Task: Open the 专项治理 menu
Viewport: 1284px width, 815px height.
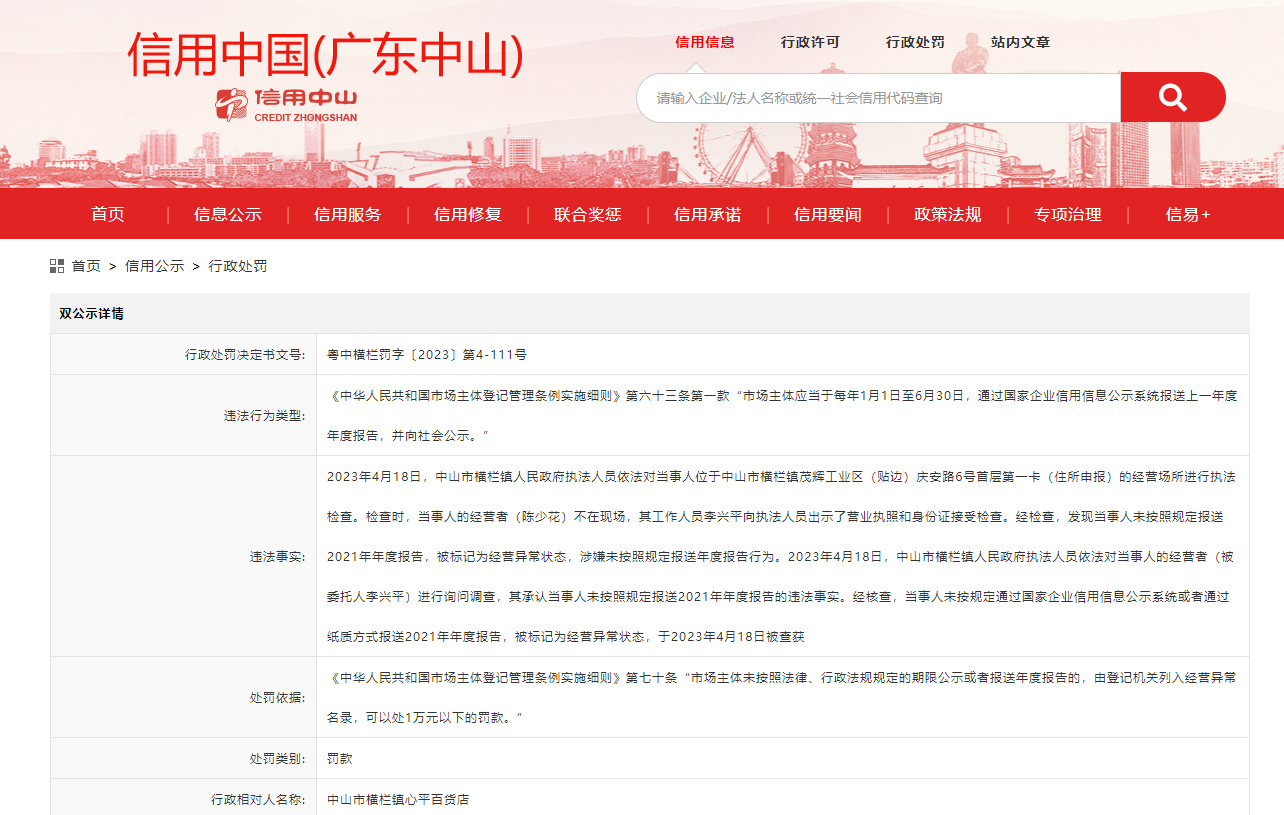Action: 1068,214
